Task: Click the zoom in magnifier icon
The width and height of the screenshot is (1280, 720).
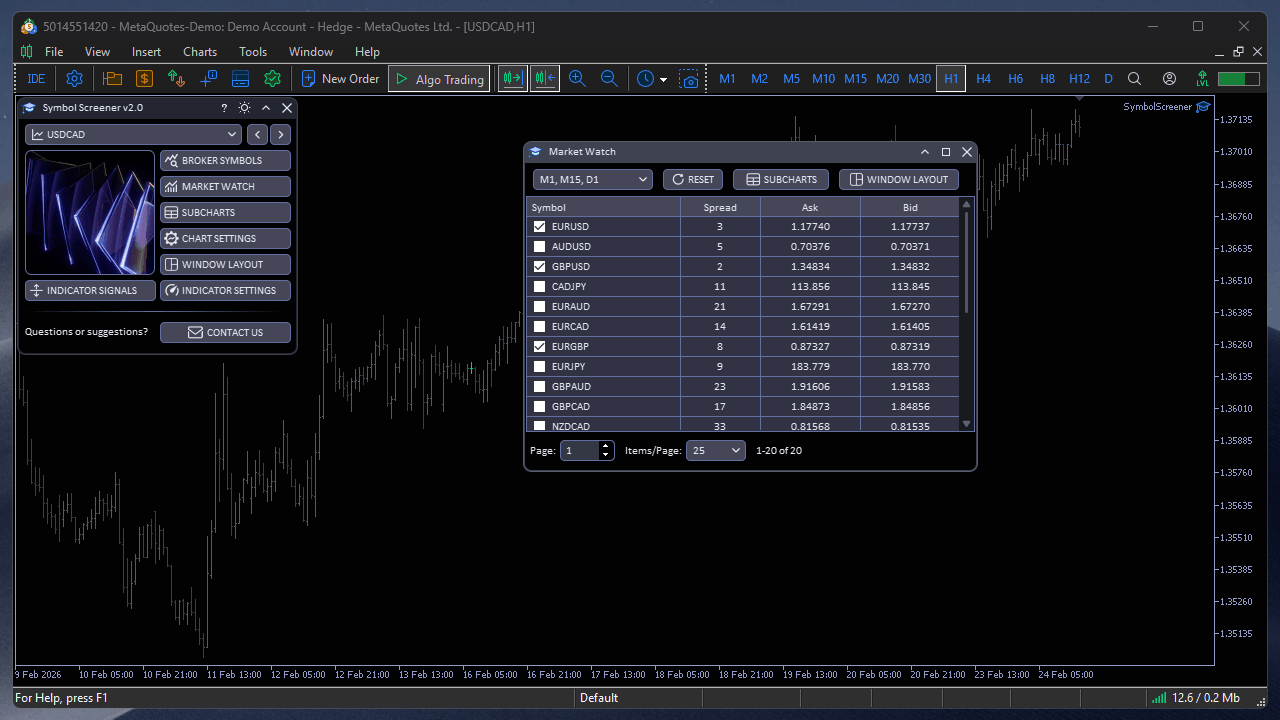Action: click(577, 78)
